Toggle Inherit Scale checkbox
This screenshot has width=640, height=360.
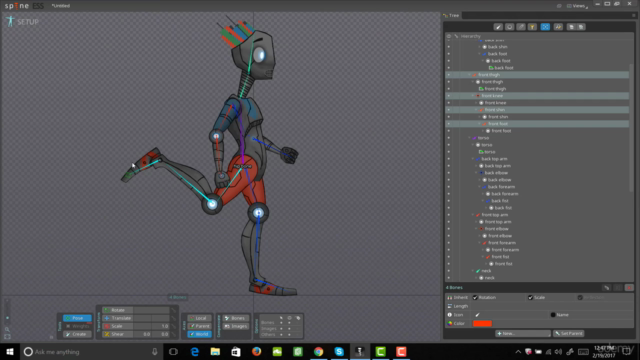click(x=531, y=298)
